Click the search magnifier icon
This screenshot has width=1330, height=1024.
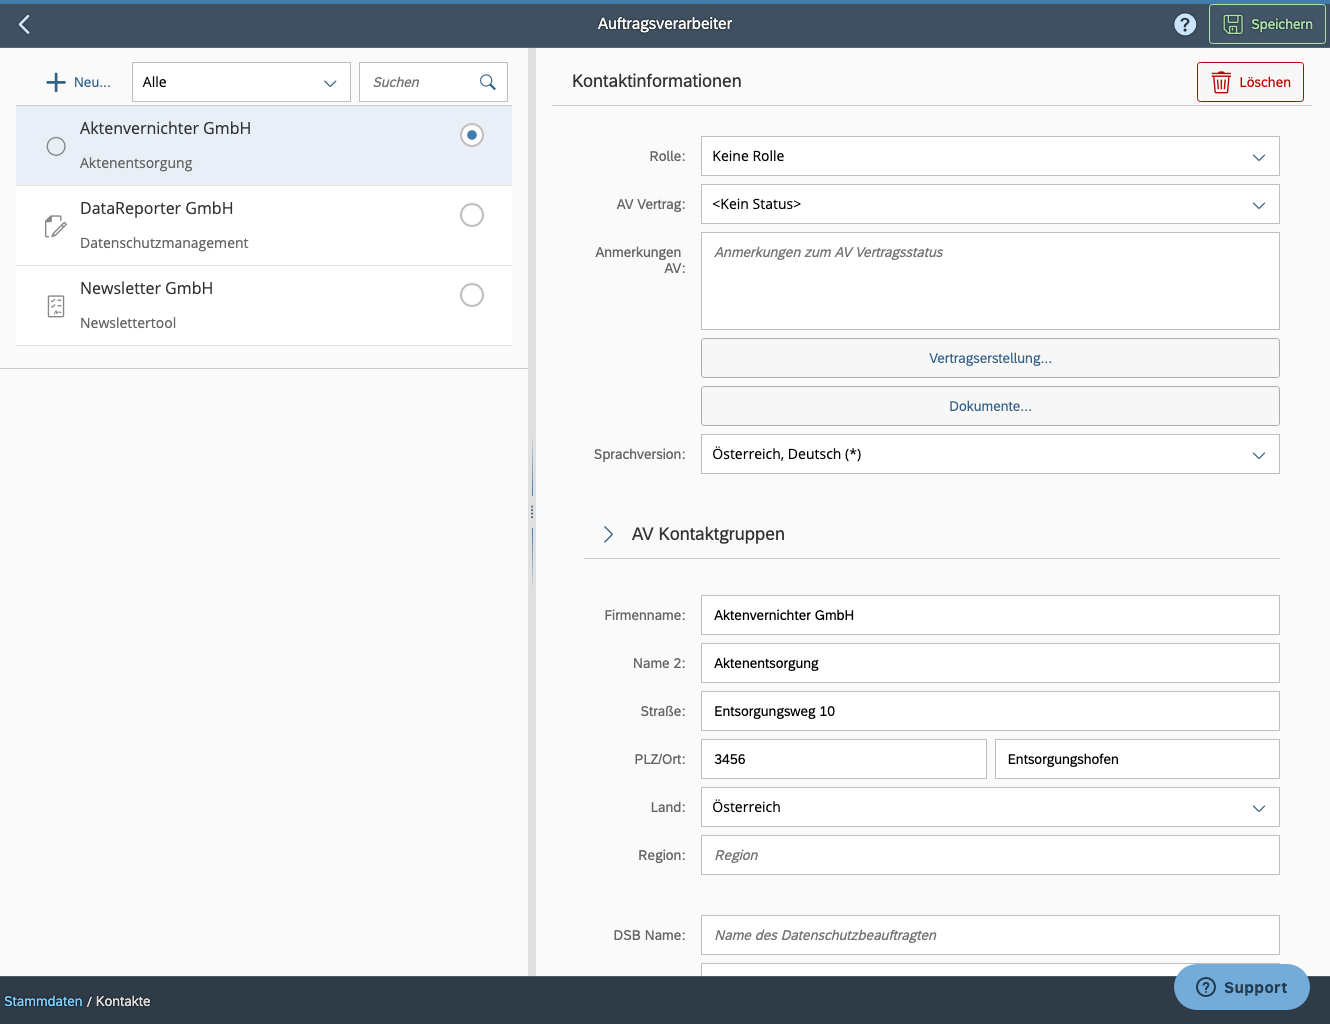[x=487, y=81]
